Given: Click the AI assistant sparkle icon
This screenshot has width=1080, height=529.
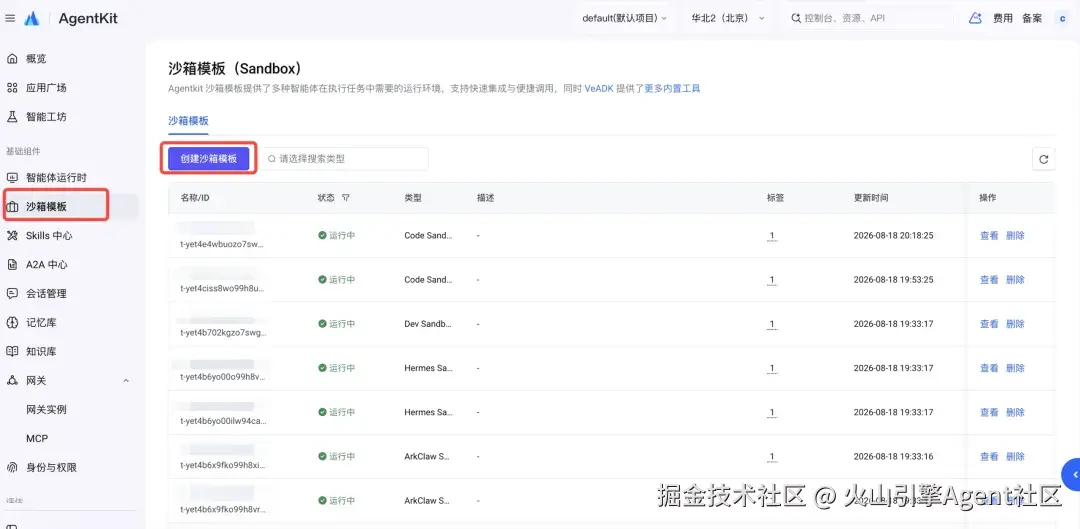Looking at the screenshot, I should (x=975, y=19).
